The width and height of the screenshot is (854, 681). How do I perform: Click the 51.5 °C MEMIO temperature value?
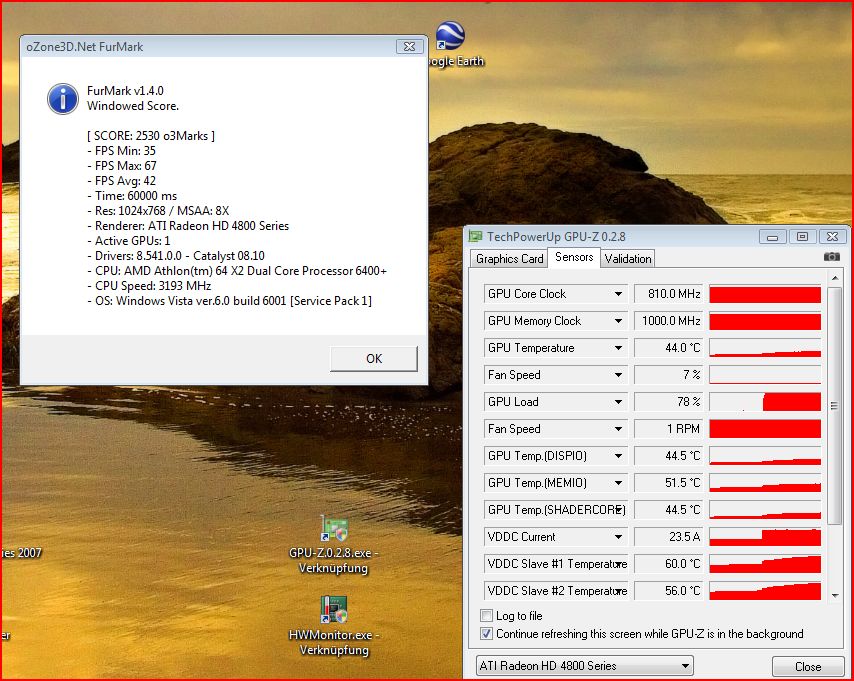(669, 483)
